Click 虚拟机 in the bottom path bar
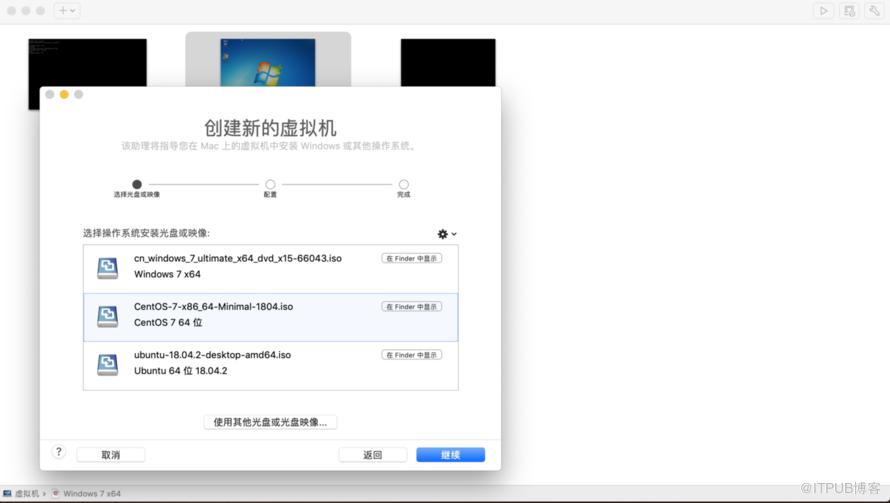The height and width of the screenshot is (503, 890). [x=22, y=493]
